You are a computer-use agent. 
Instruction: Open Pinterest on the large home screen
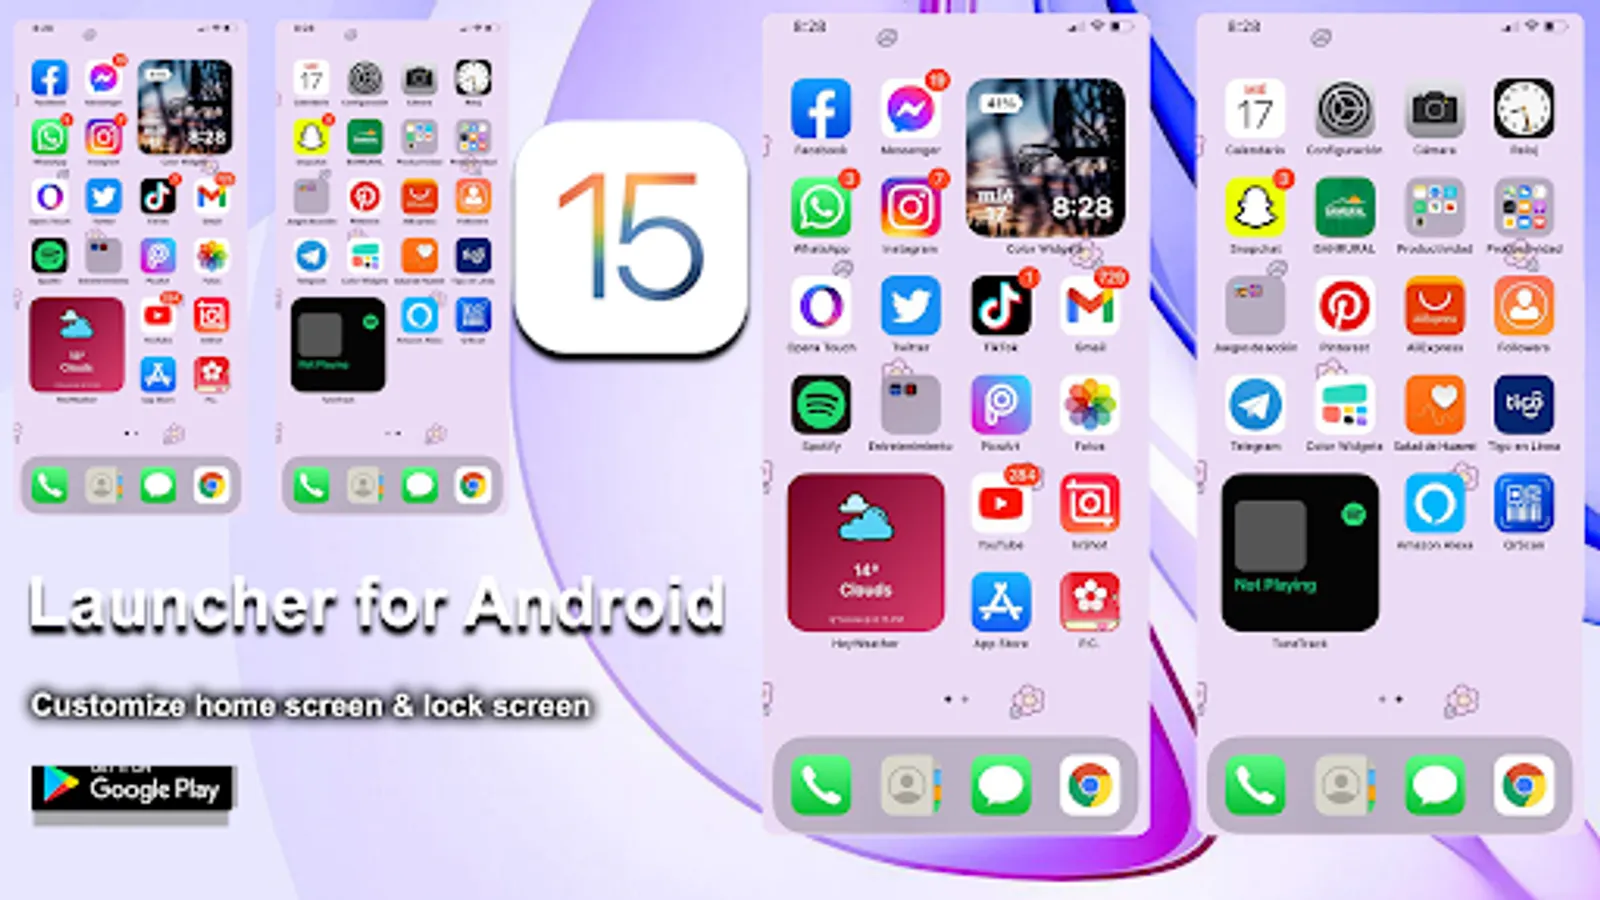point(1344,306)
